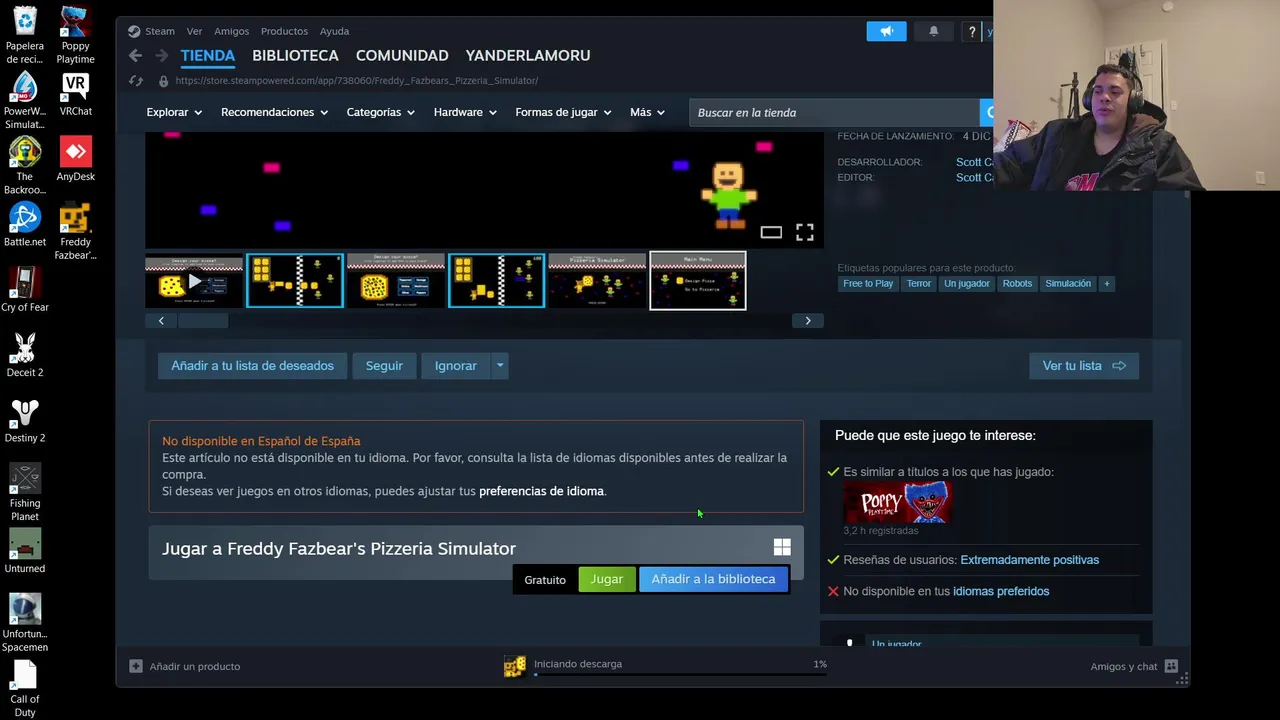Click the Steam help question mark
Viewport: 1280px width, 720px height.
[971, 31]
